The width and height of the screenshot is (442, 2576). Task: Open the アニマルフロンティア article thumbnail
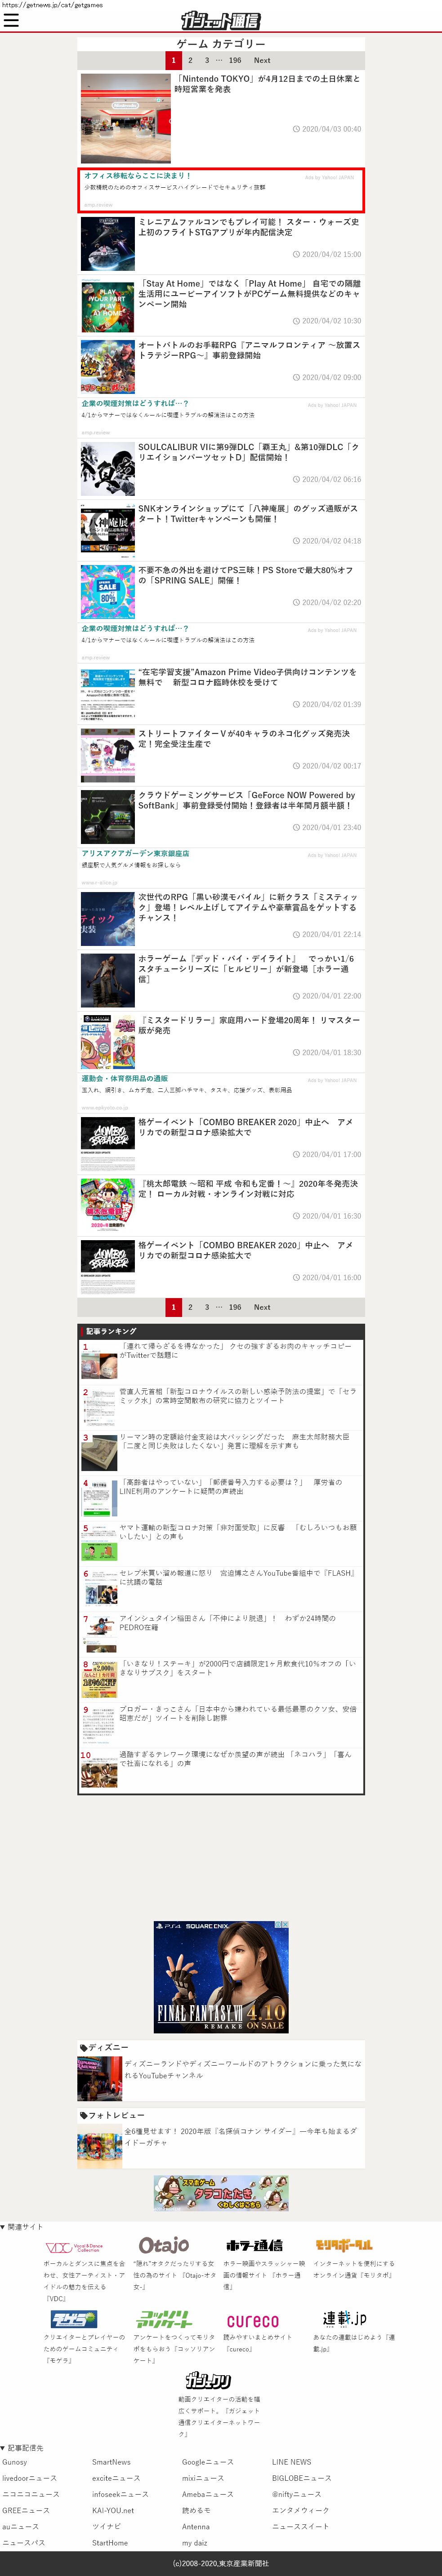[x=107, y=367]
